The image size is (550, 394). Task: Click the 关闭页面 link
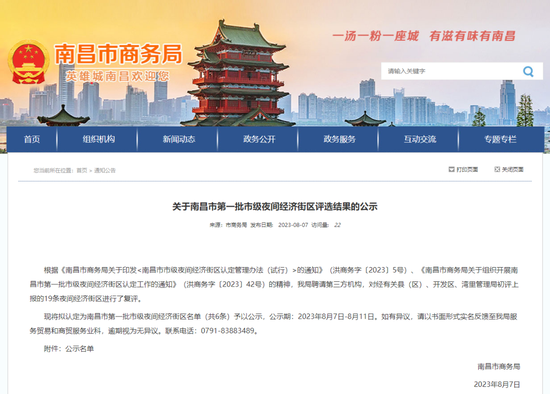(x=512, y=169)
